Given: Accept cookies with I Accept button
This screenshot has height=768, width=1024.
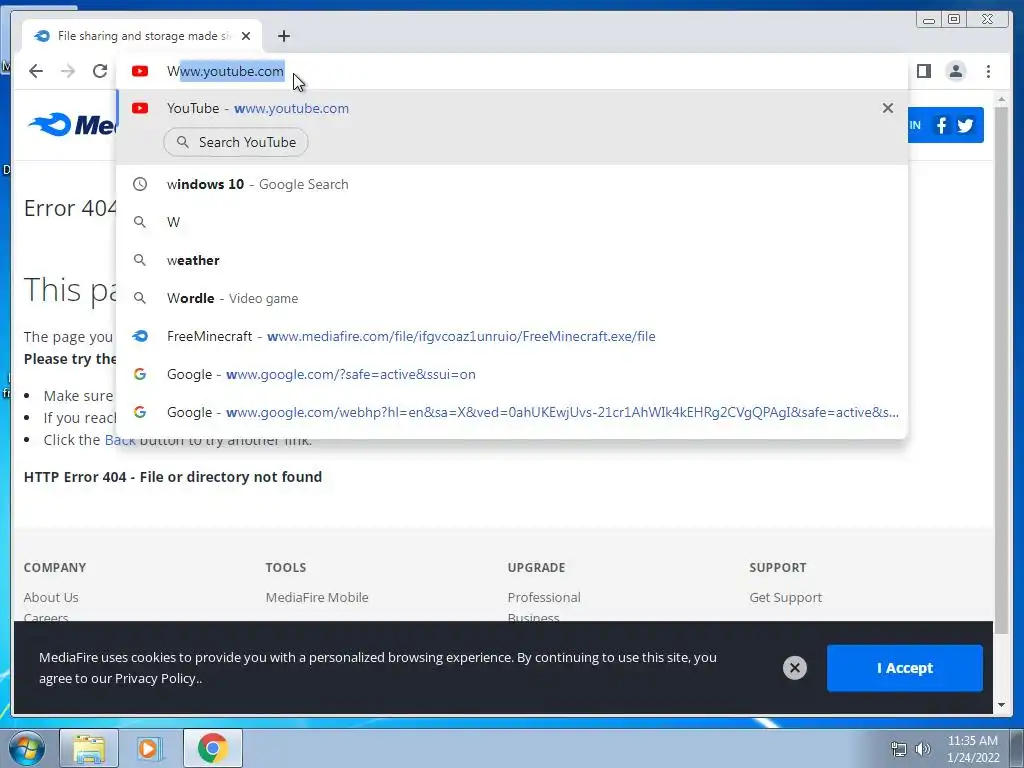Looking at the screenshot, I should coord(904,668).
